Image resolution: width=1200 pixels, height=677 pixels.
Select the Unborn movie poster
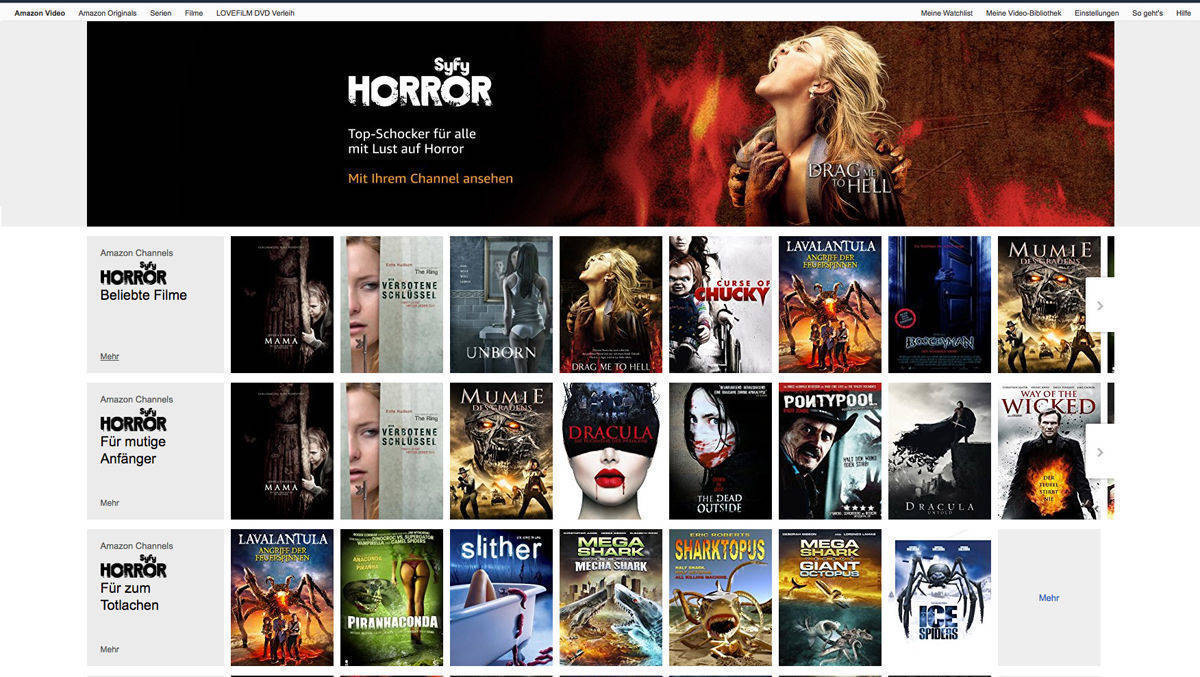tap(501, 304)
